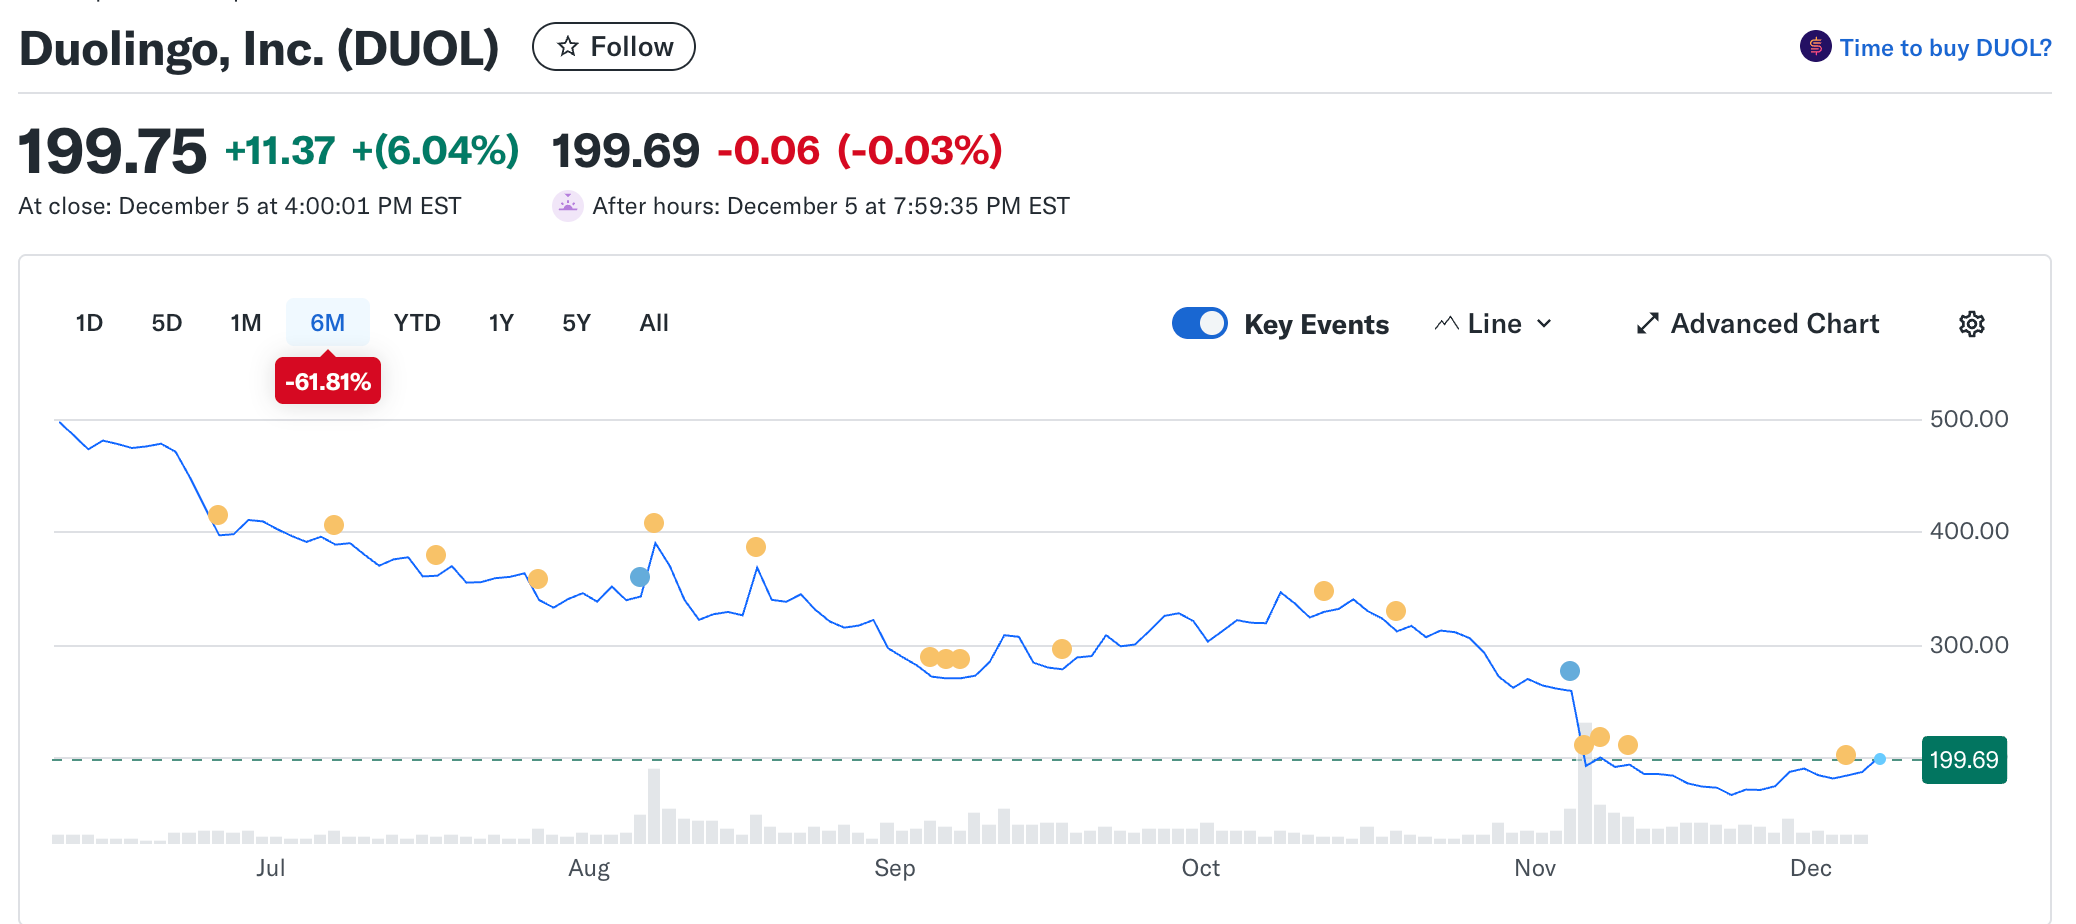Click the Dec x-axis label

click(x=1811, y=868)
